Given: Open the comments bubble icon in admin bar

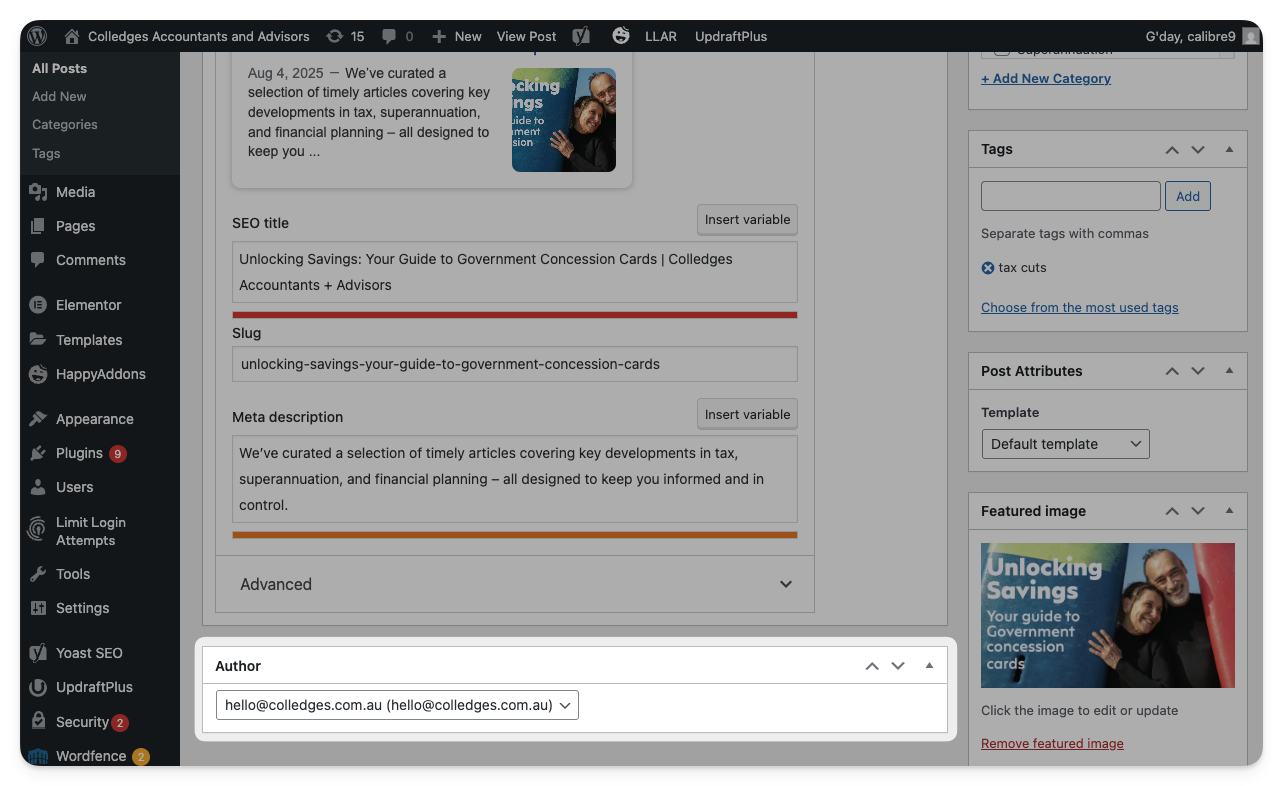Looking at the screenshot, I should [x=389, y=36].
